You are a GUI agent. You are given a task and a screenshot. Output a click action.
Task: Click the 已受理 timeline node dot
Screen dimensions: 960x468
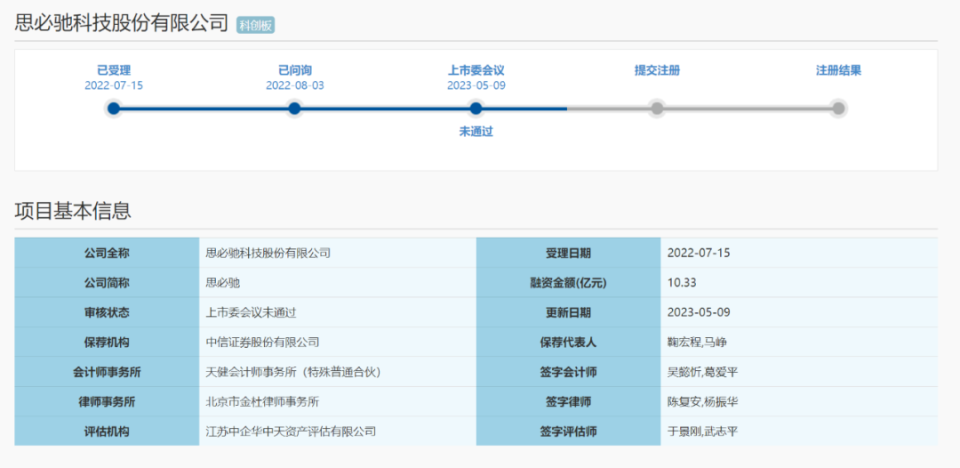click(x=114, y=108)
